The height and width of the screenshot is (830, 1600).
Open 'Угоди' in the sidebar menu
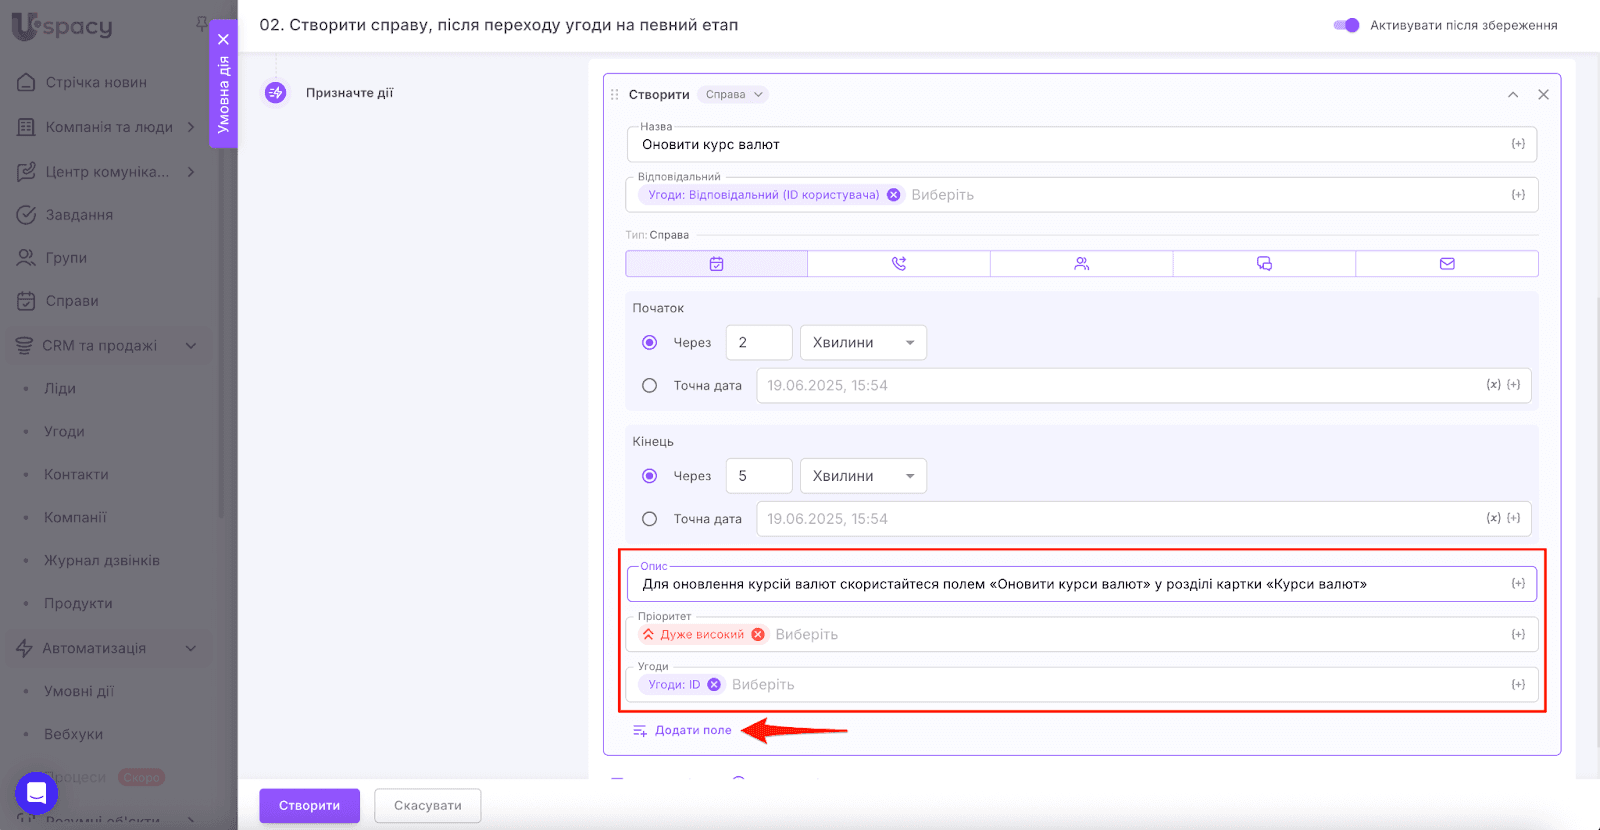click(x=64, y=432)
